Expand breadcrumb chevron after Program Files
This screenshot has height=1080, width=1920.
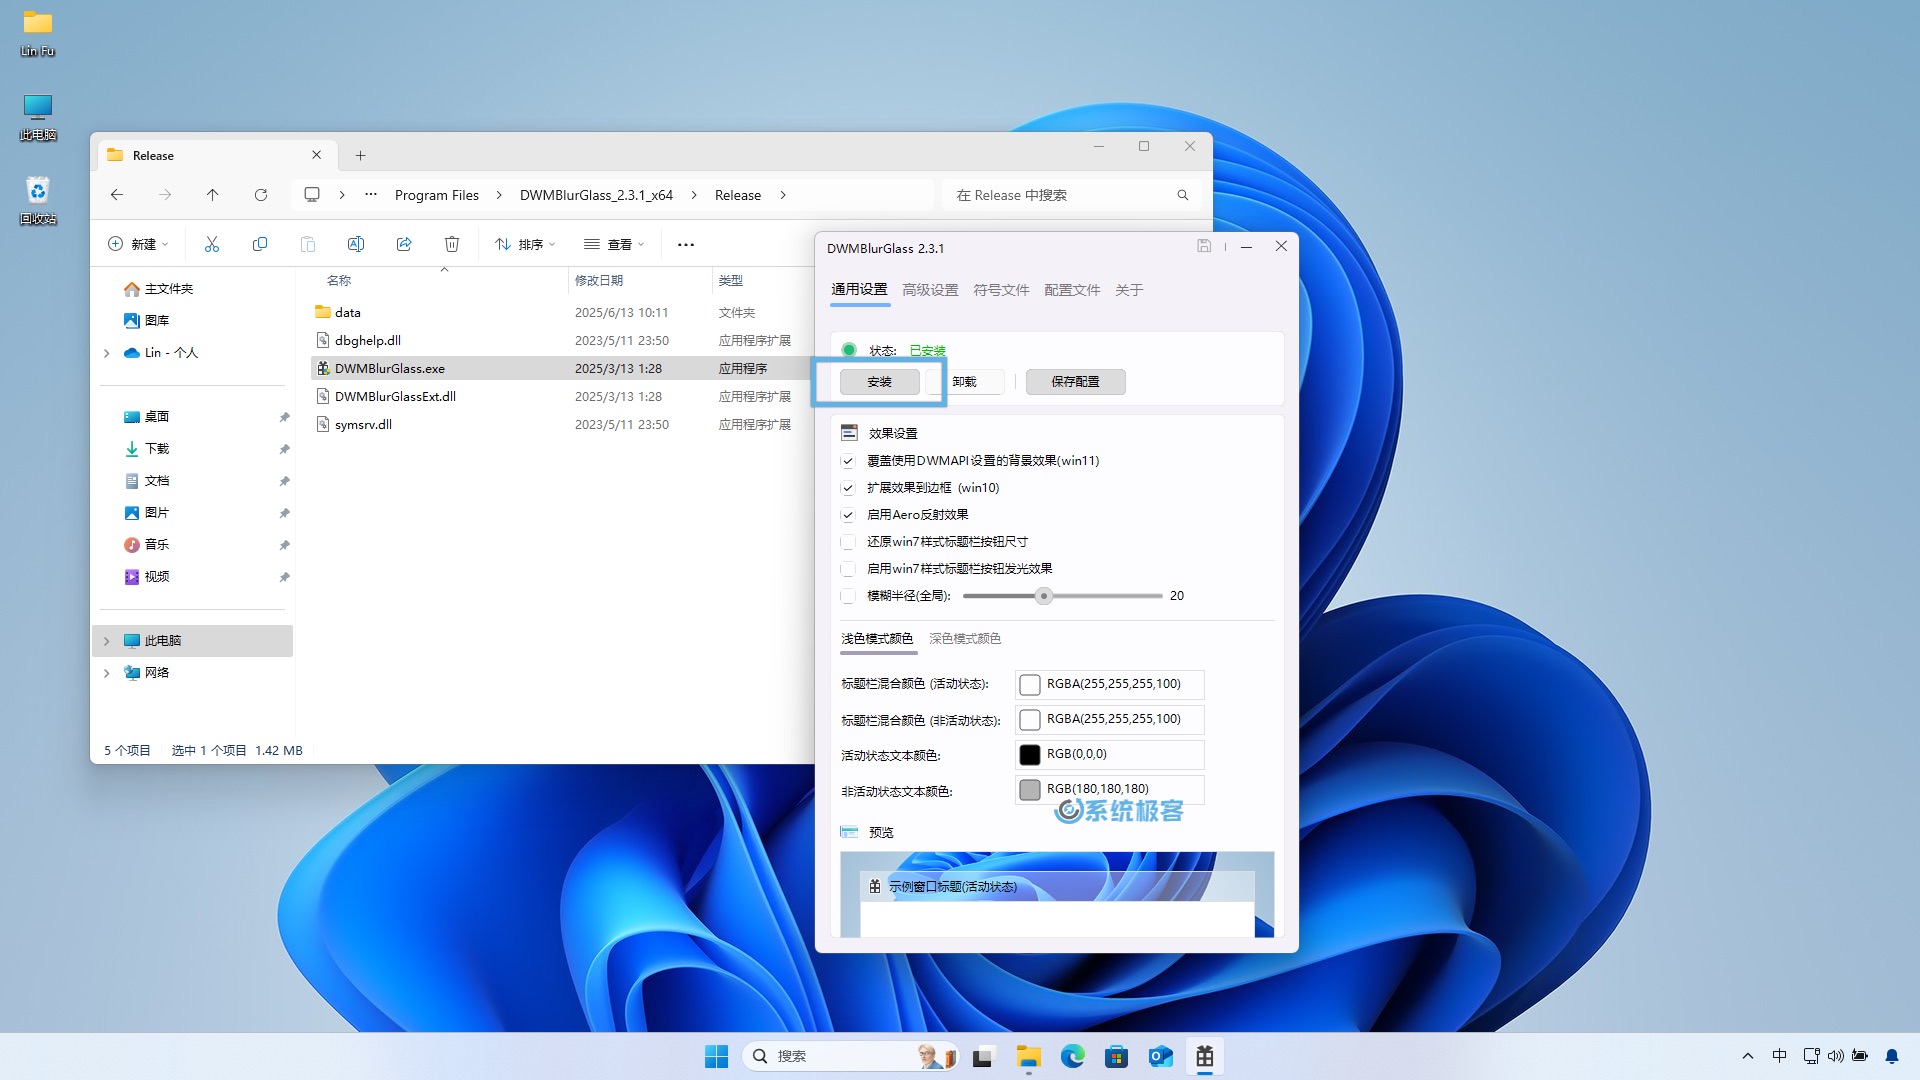click(x=500, y=195)
